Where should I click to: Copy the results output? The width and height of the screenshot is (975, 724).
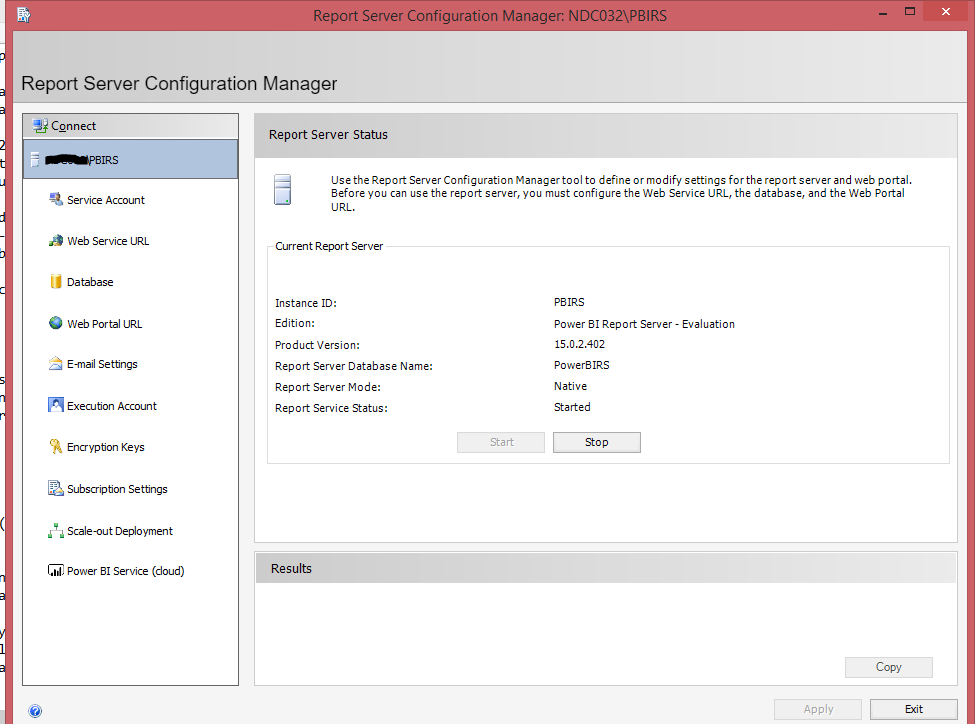[888, 667]
